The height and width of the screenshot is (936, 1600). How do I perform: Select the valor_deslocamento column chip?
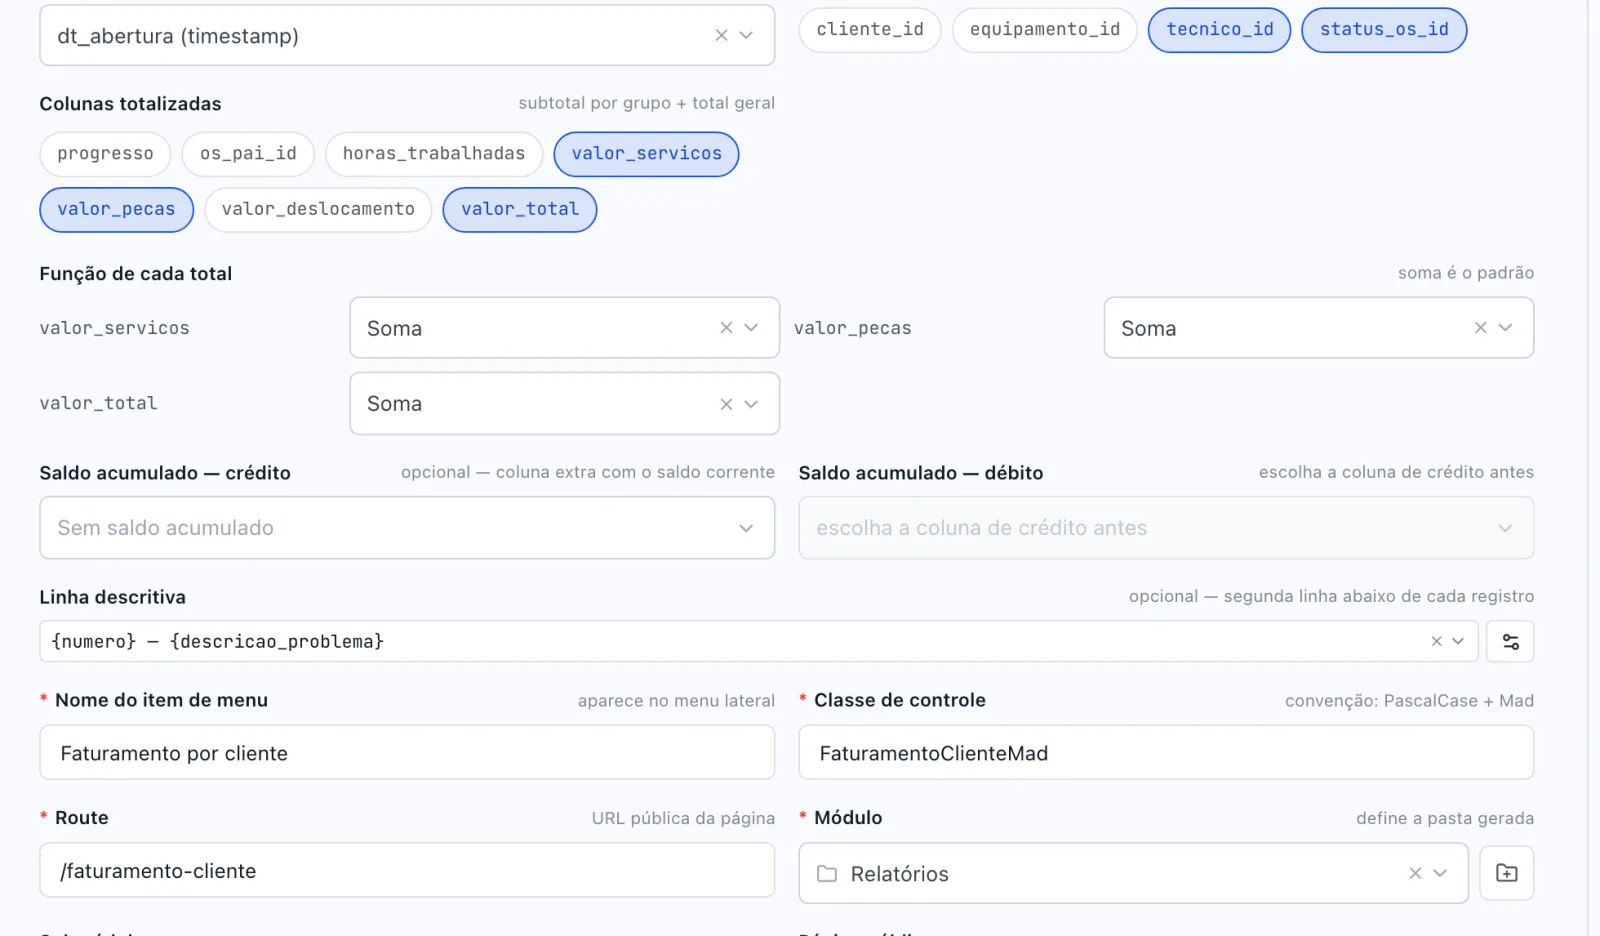pos(318,210)
